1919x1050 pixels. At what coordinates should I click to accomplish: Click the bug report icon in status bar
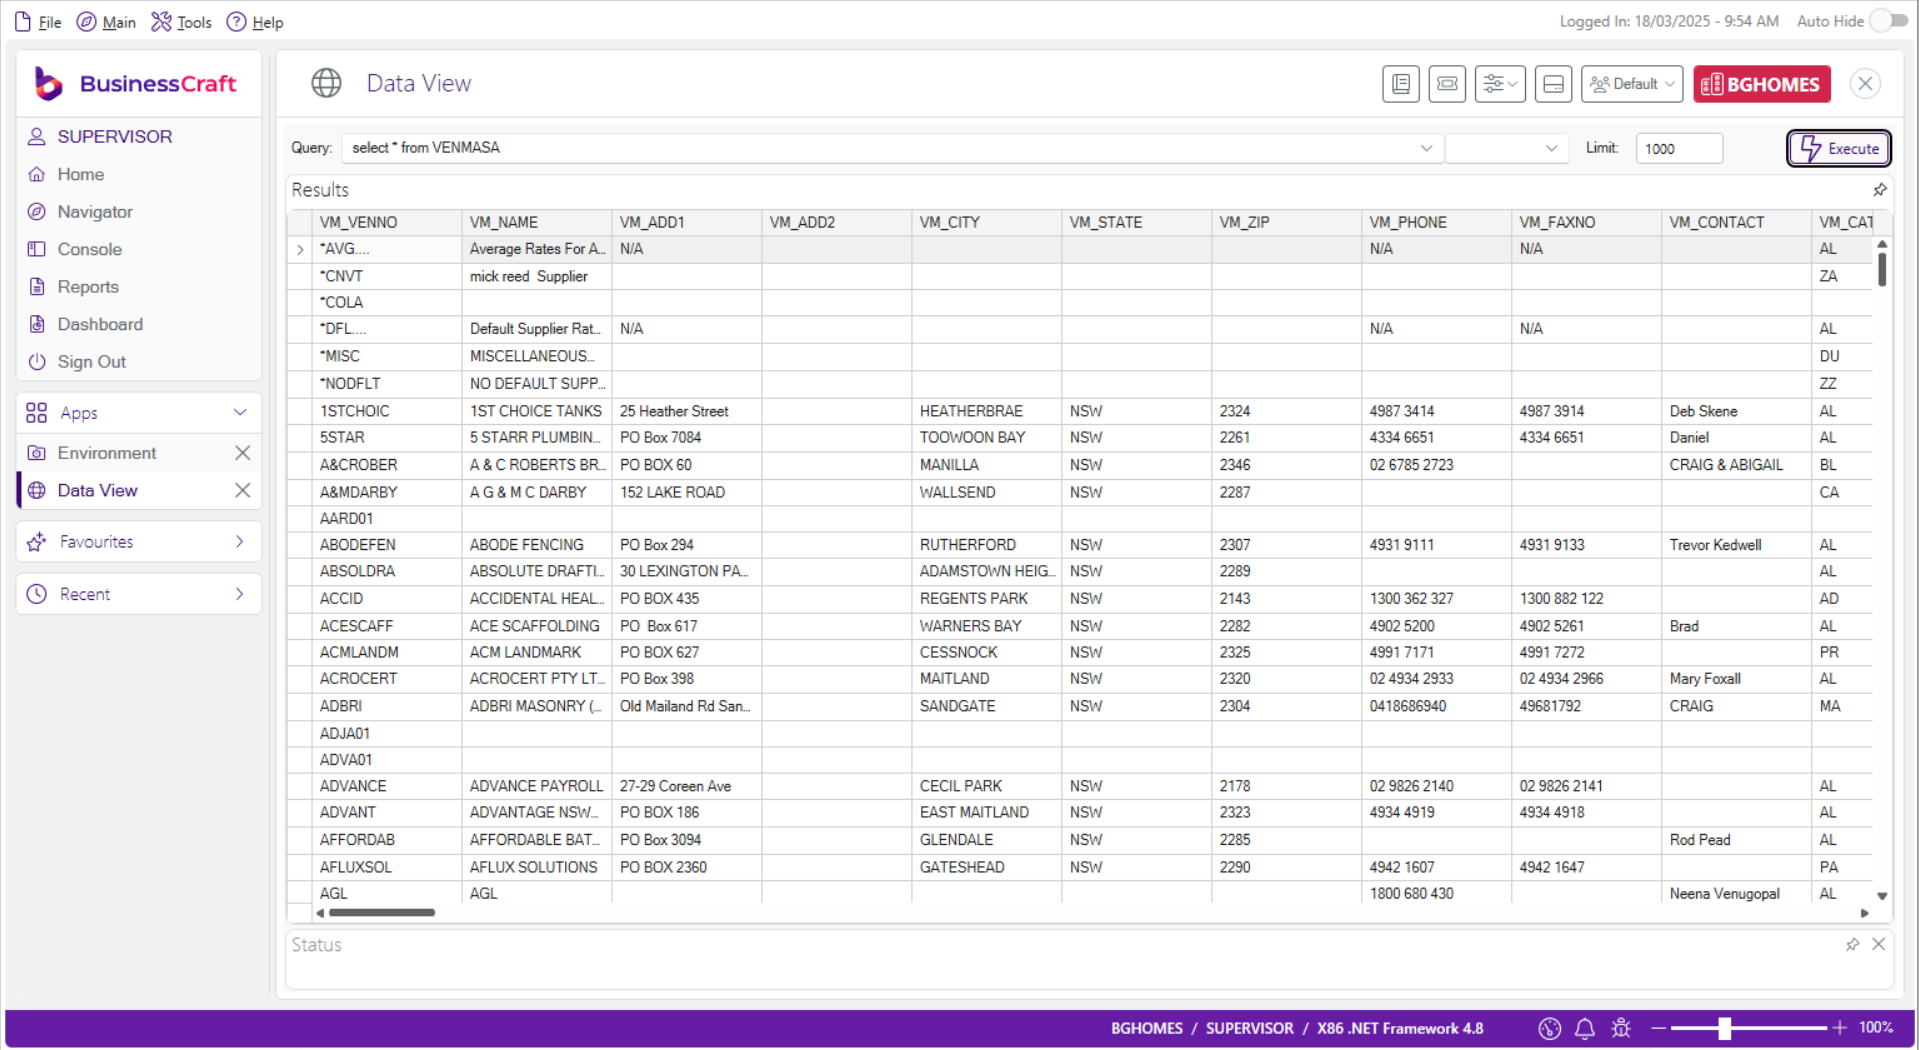click(x=1621, y=1028)
